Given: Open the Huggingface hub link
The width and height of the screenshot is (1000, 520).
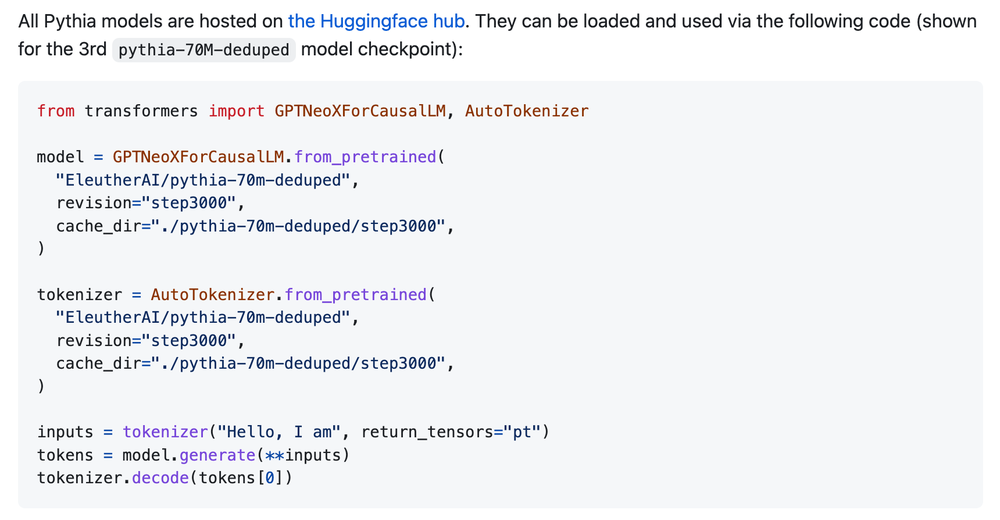Looking at the screenshot, I should (x=376, y=21).
